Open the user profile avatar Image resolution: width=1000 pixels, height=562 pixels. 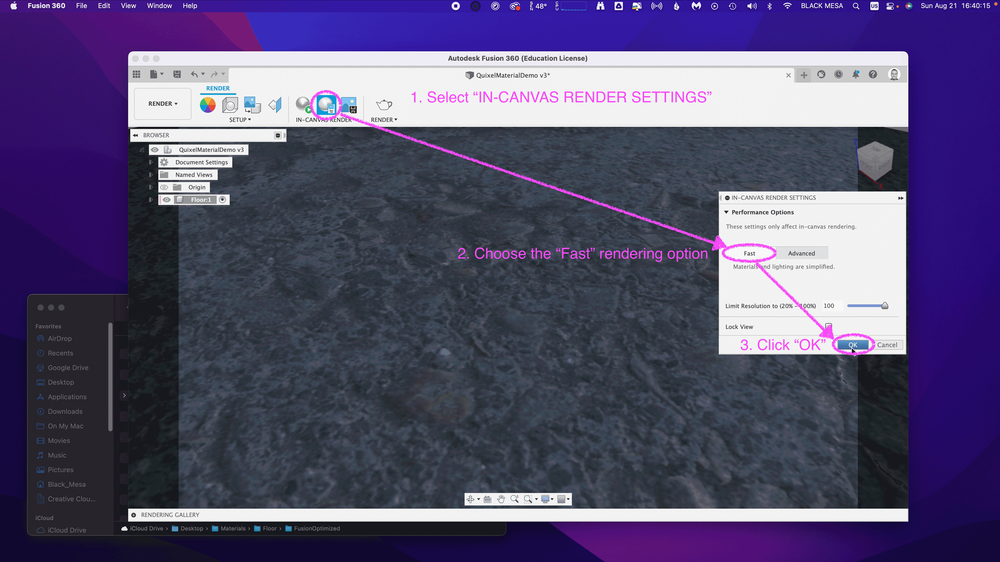point(894,75)
